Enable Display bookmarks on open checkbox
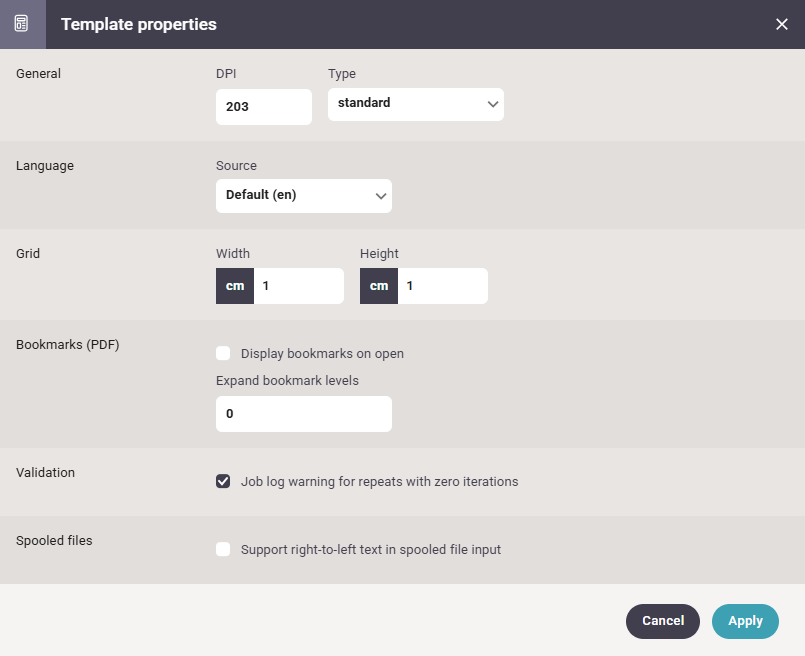The height and width of the screenshot is (656, 805). coord(223,353)
